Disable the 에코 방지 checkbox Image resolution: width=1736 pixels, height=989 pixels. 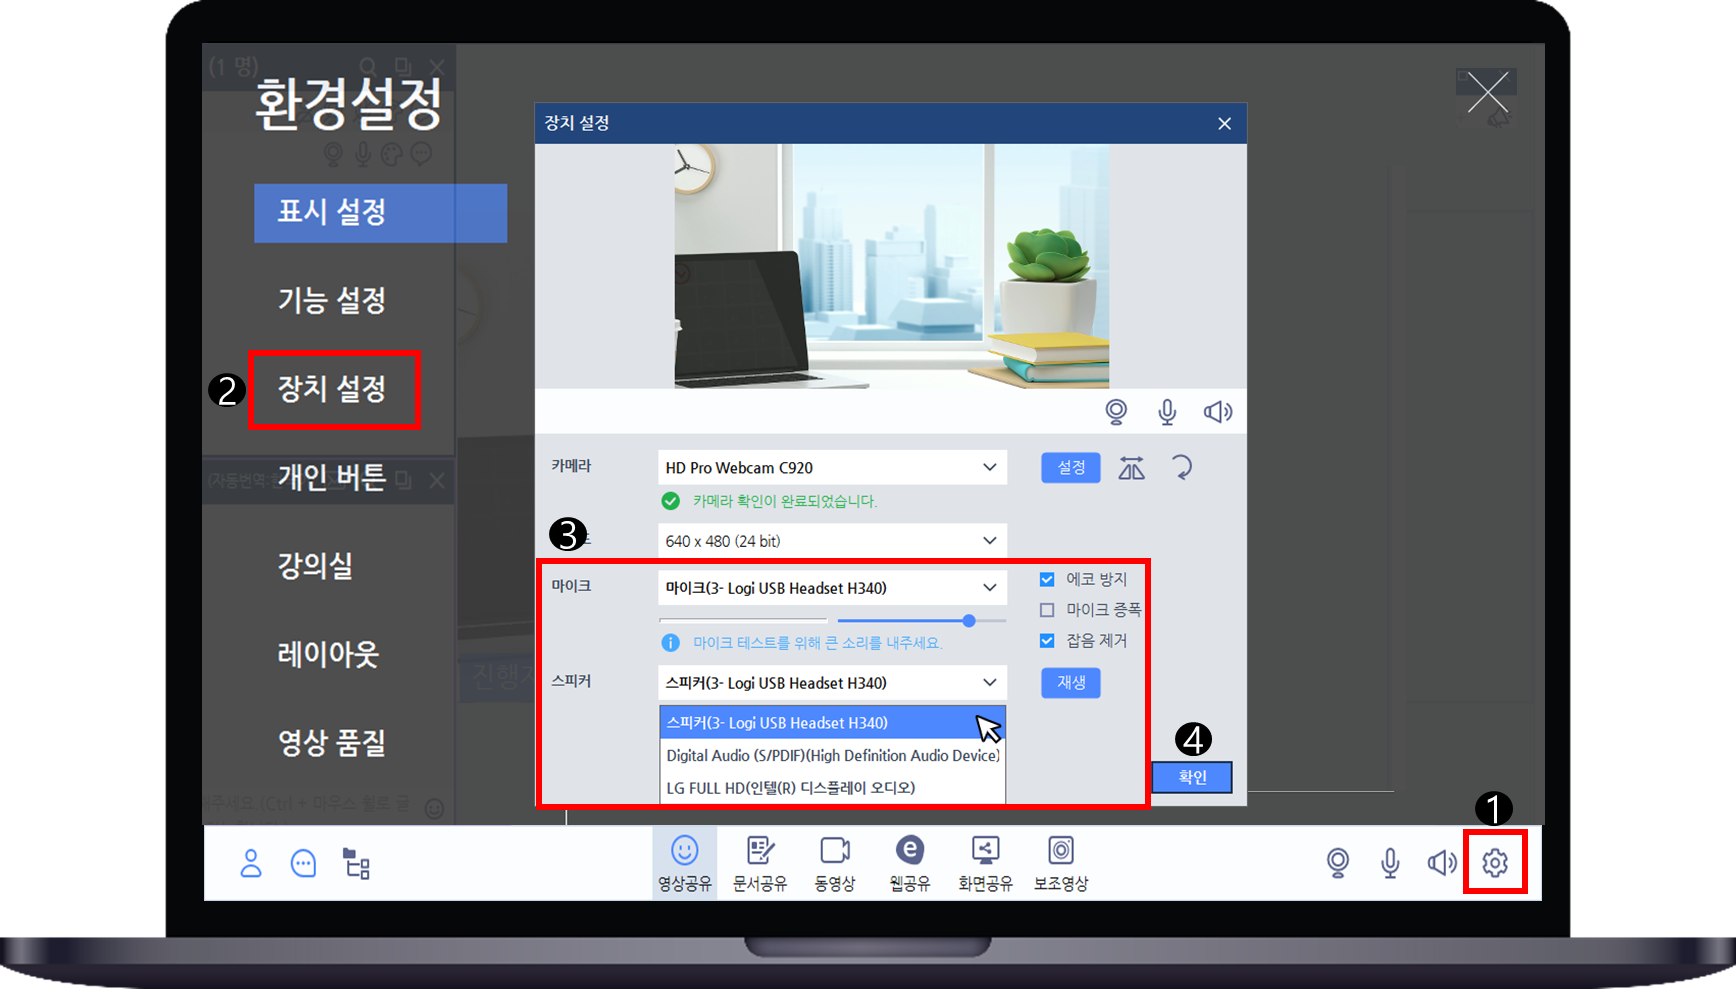click(1047, 579)
